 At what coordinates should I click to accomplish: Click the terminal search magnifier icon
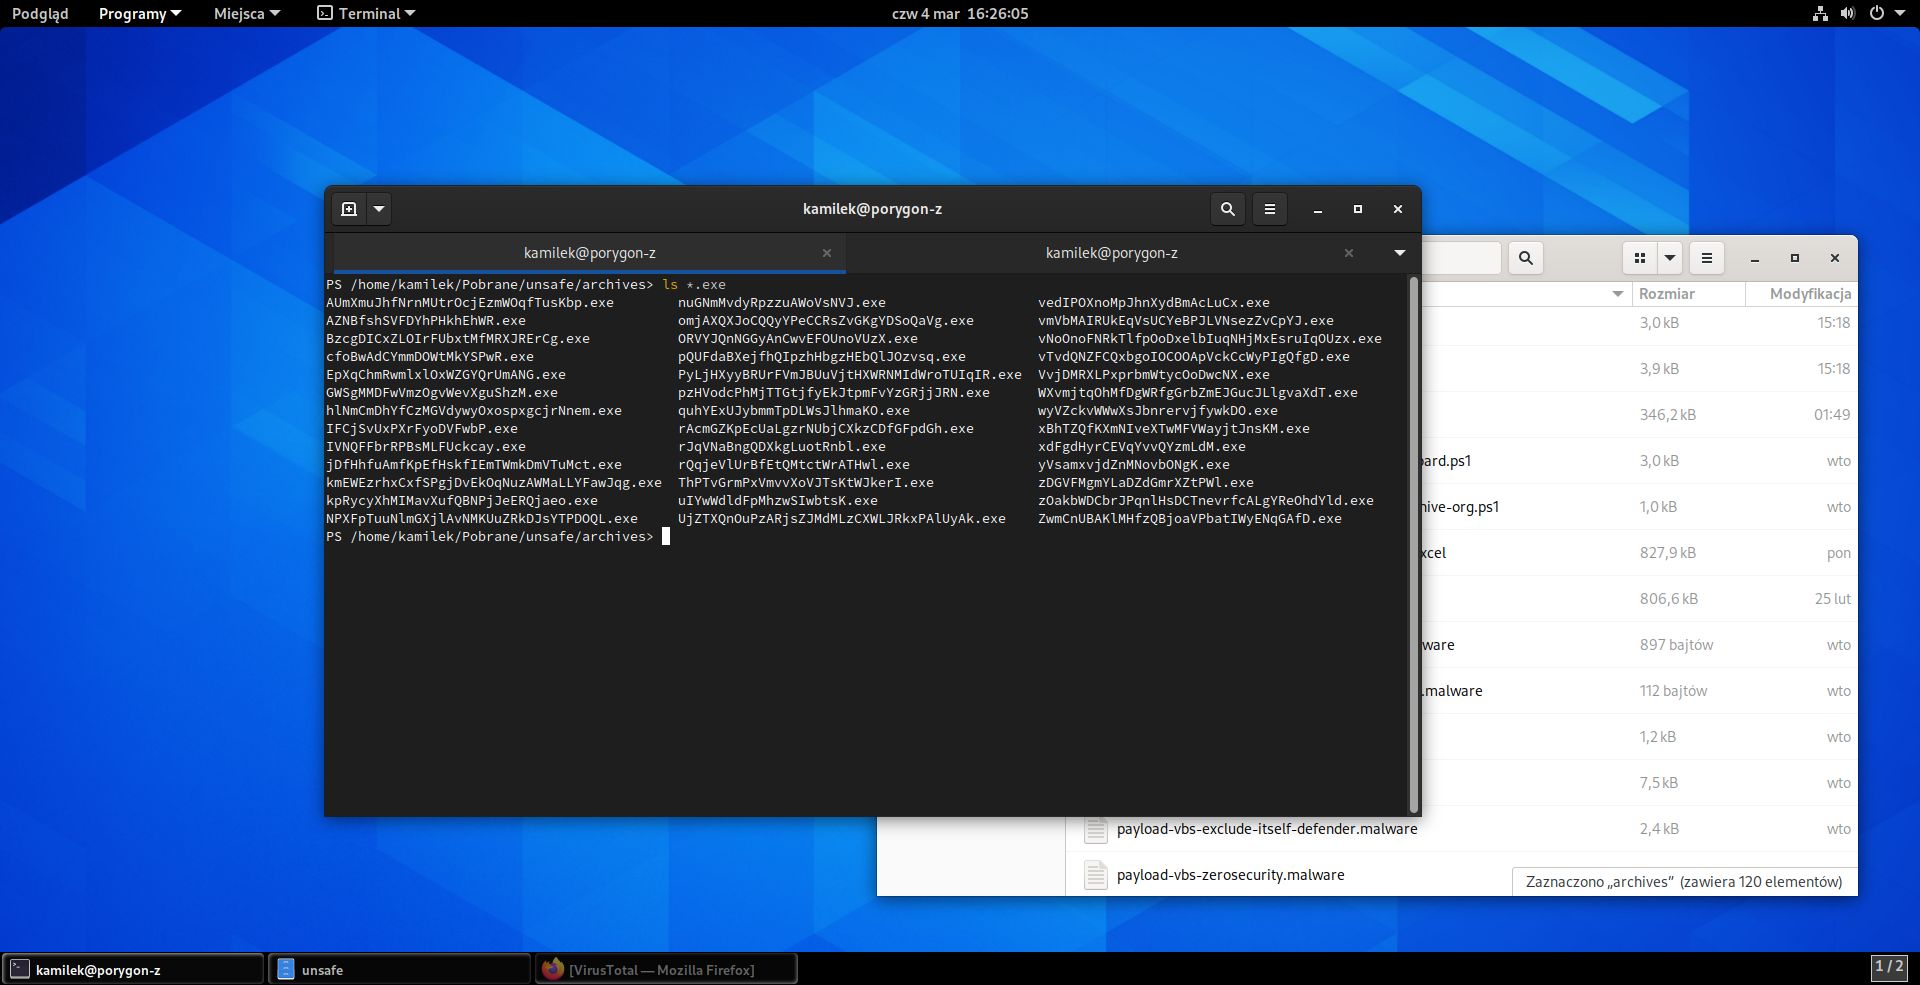tap(1228, 209)
